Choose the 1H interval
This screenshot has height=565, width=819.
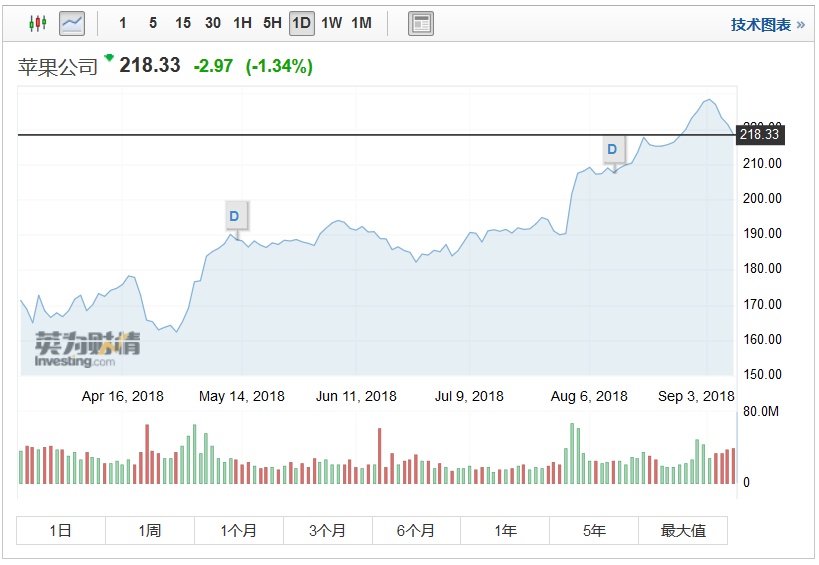pos(242,23)
